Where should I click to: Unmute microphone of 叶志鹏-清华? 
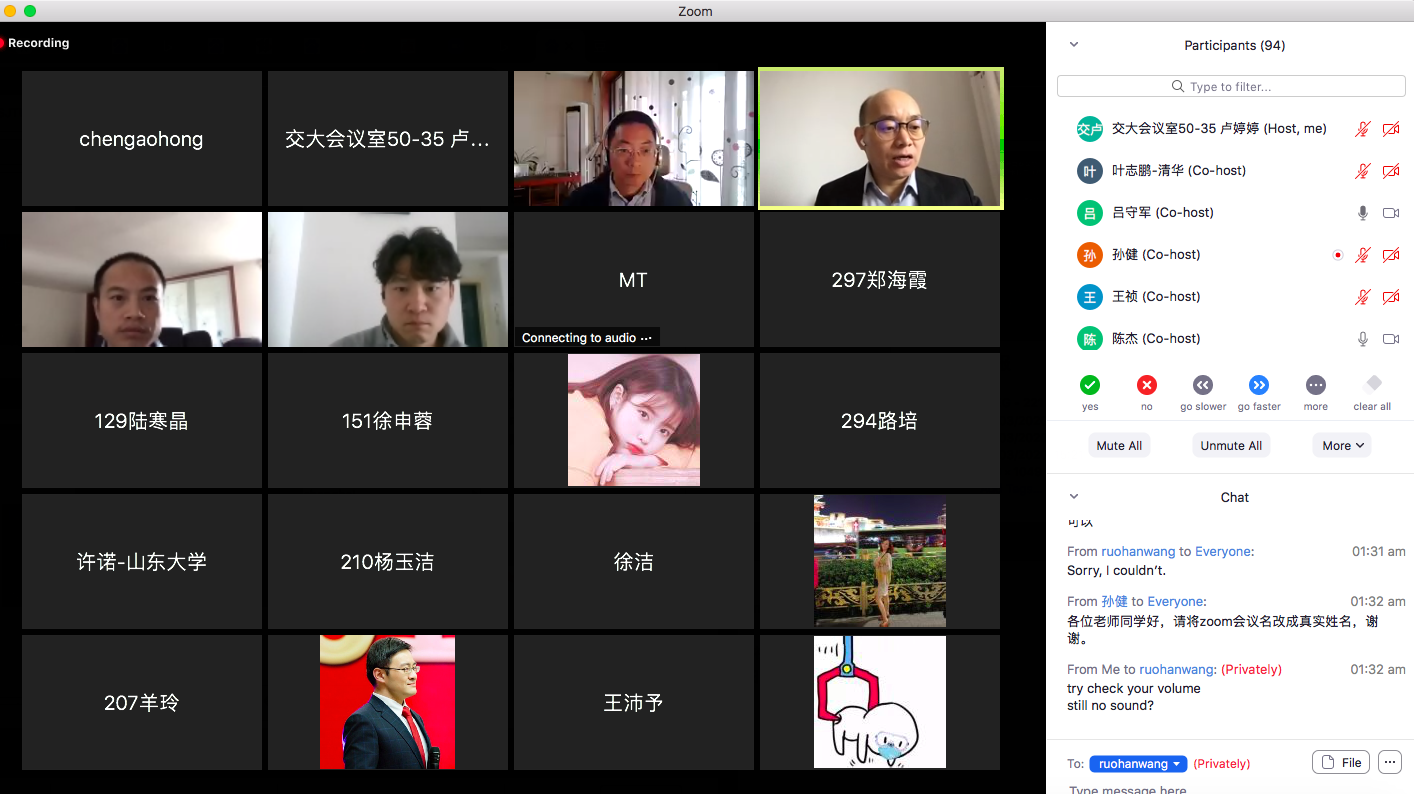click(1362, 171)
